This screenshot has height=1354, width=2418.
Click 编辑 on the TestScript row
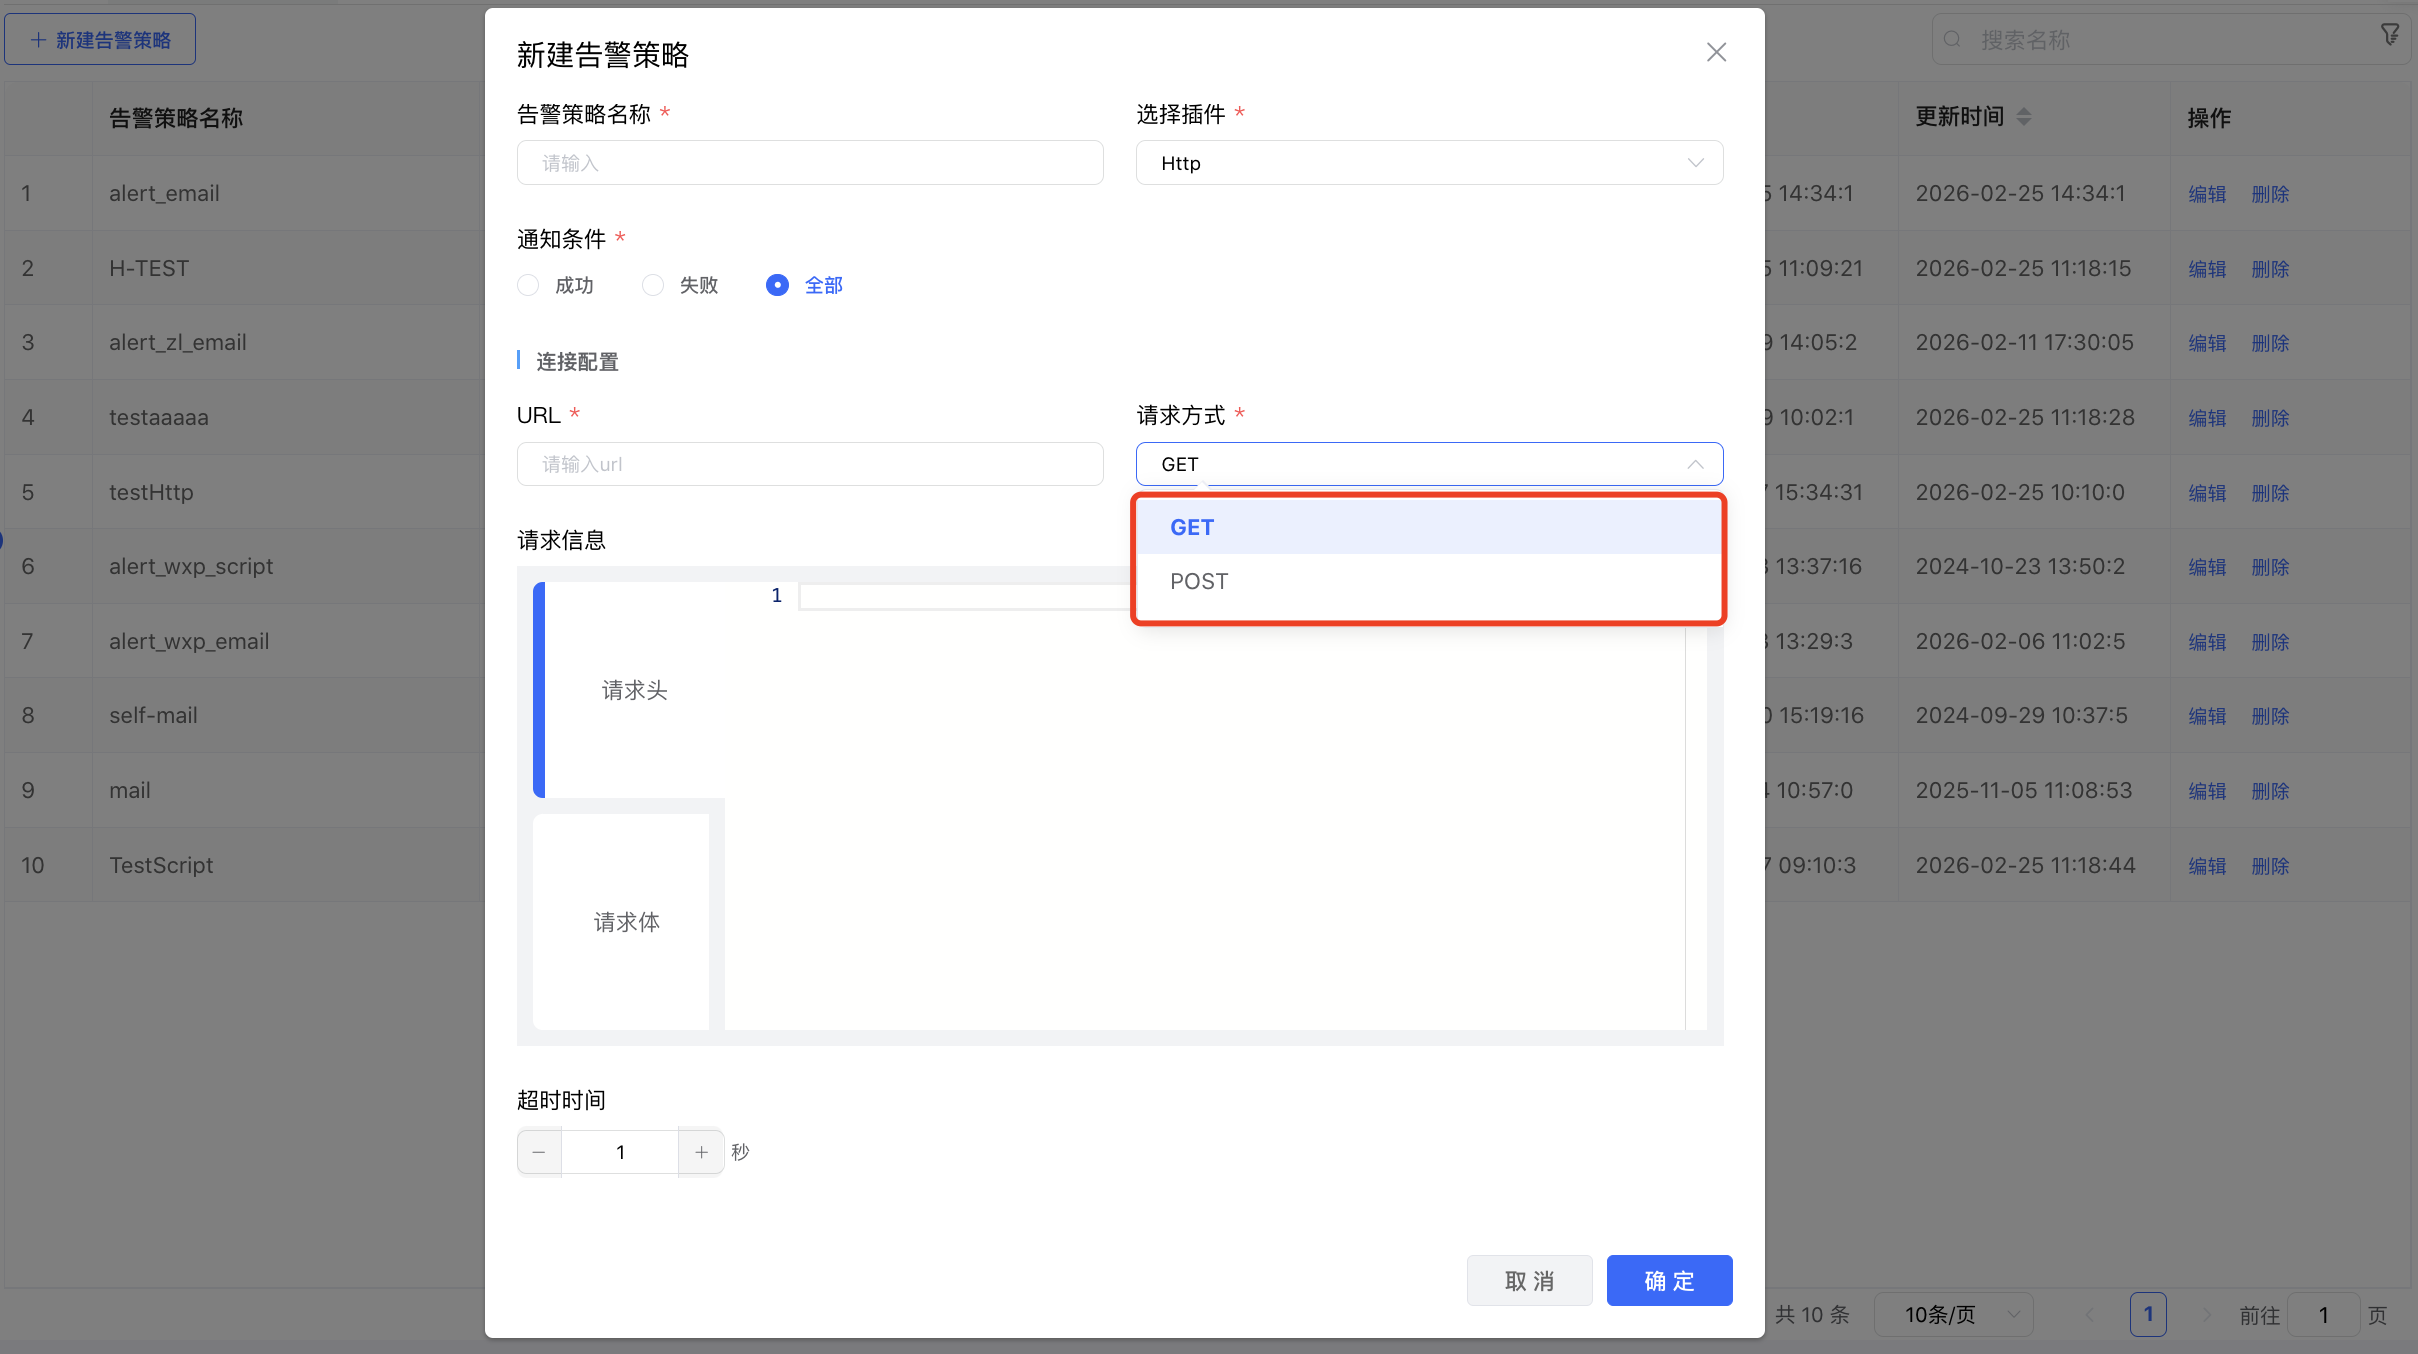point(2207,866)
